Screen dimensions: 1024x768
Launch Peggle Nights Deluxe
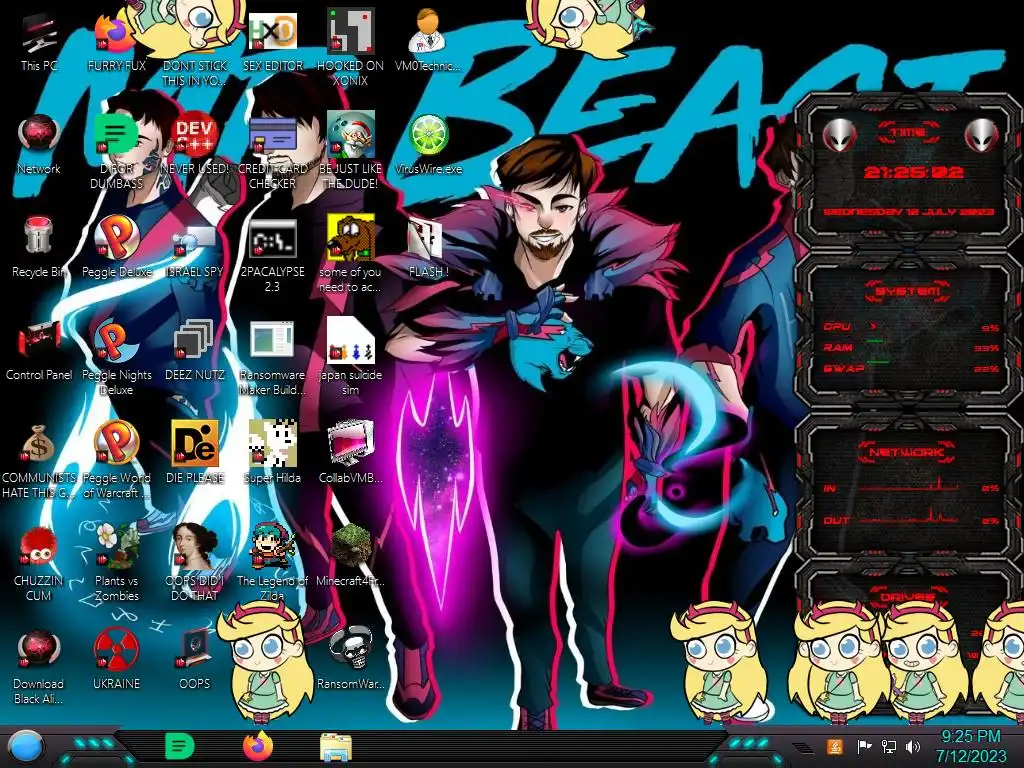click(x=116, y=358)
